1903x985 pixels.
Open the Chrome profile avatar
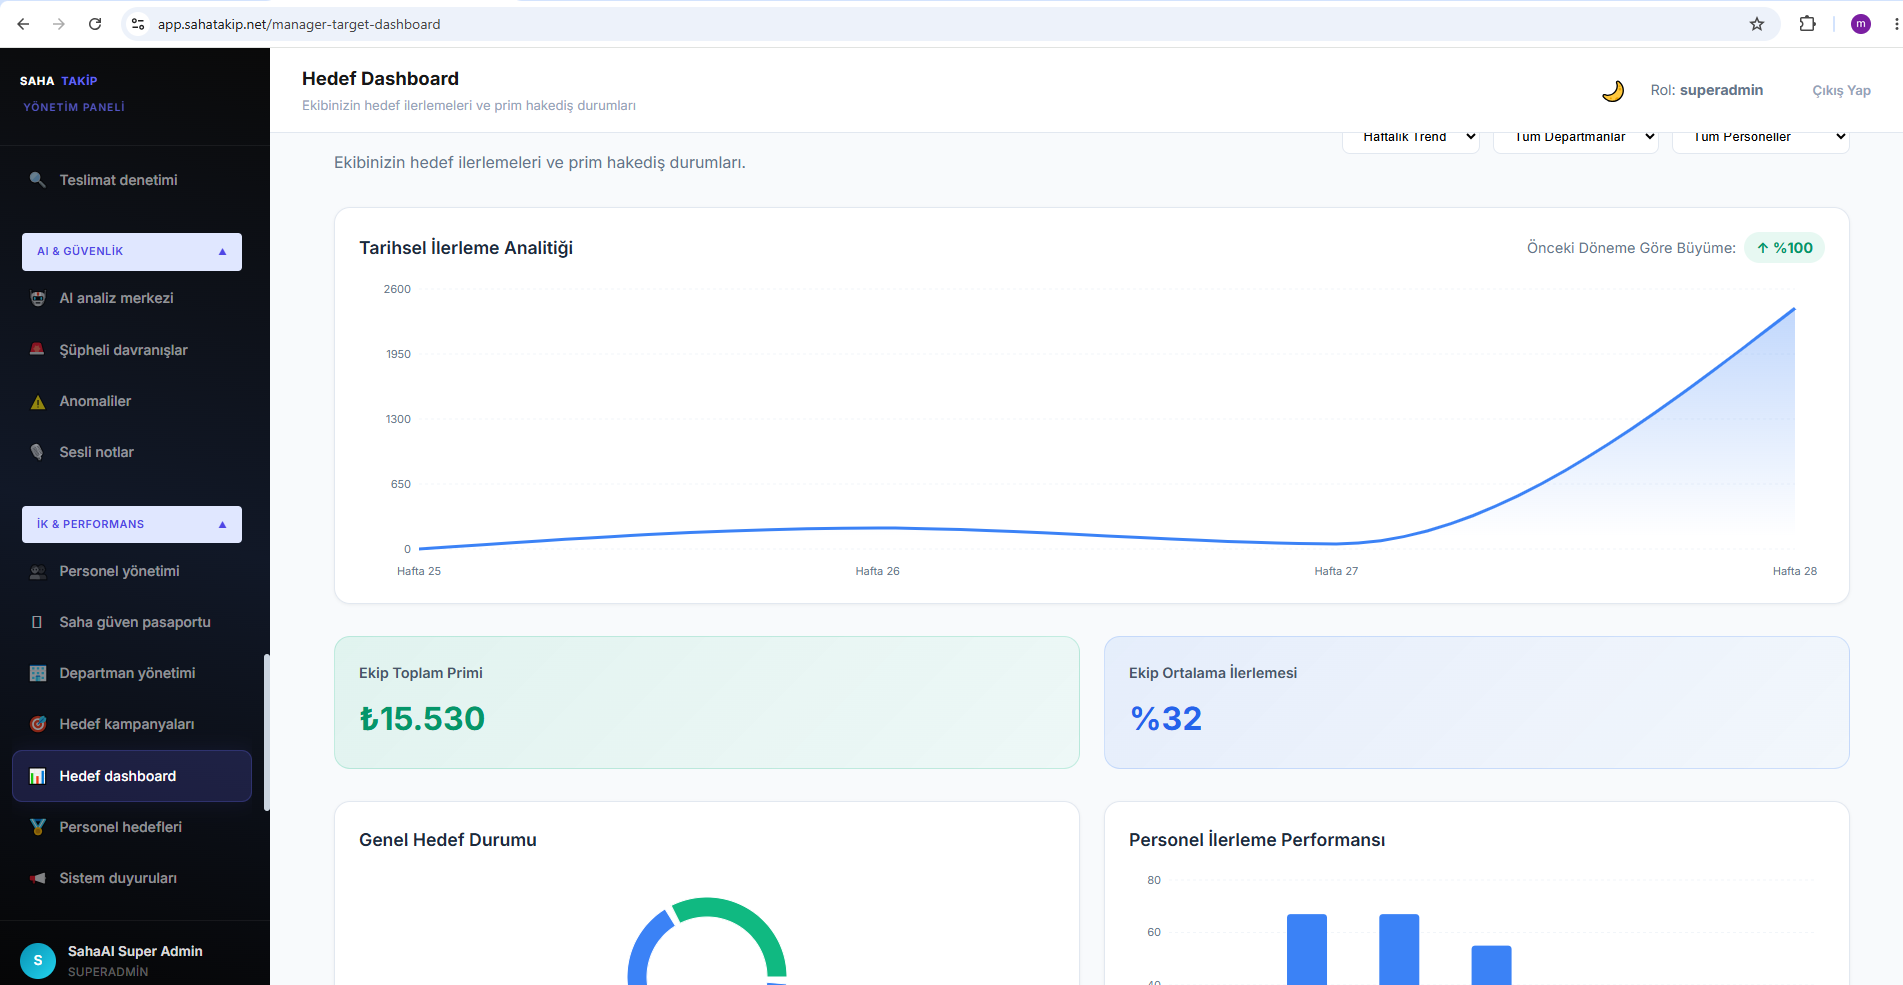1861,24
